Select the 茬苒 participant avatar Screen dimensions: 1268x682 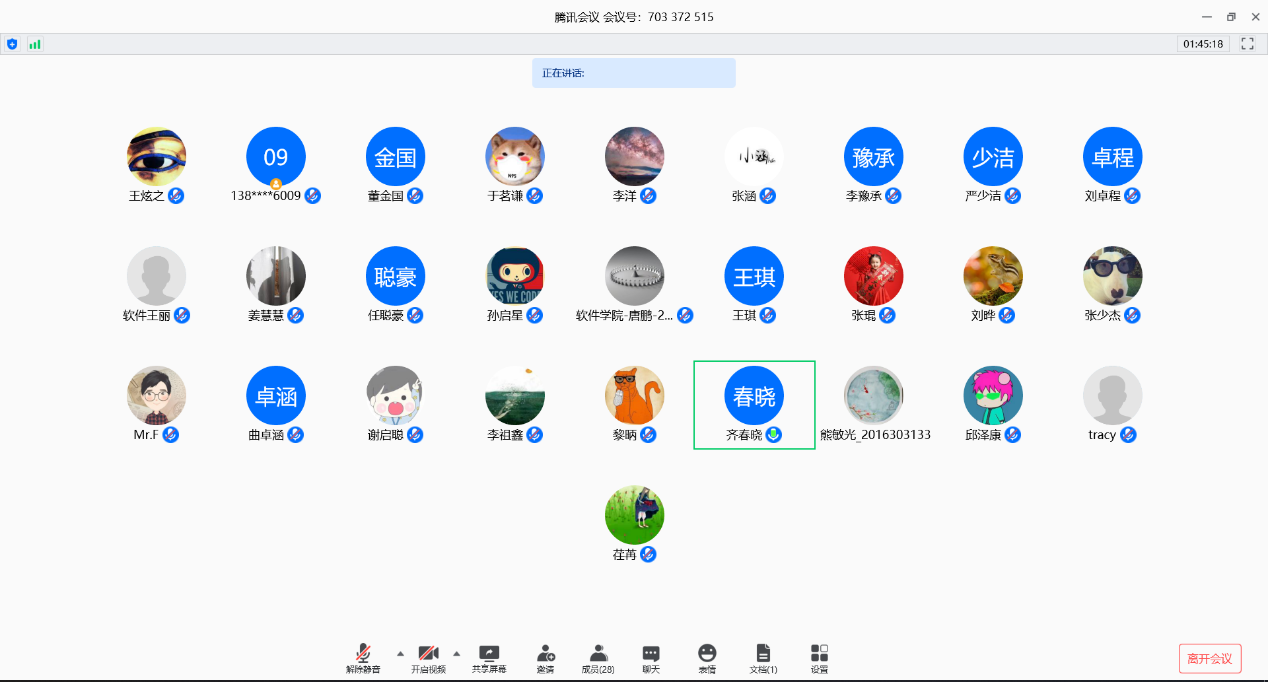click(634, 515)
